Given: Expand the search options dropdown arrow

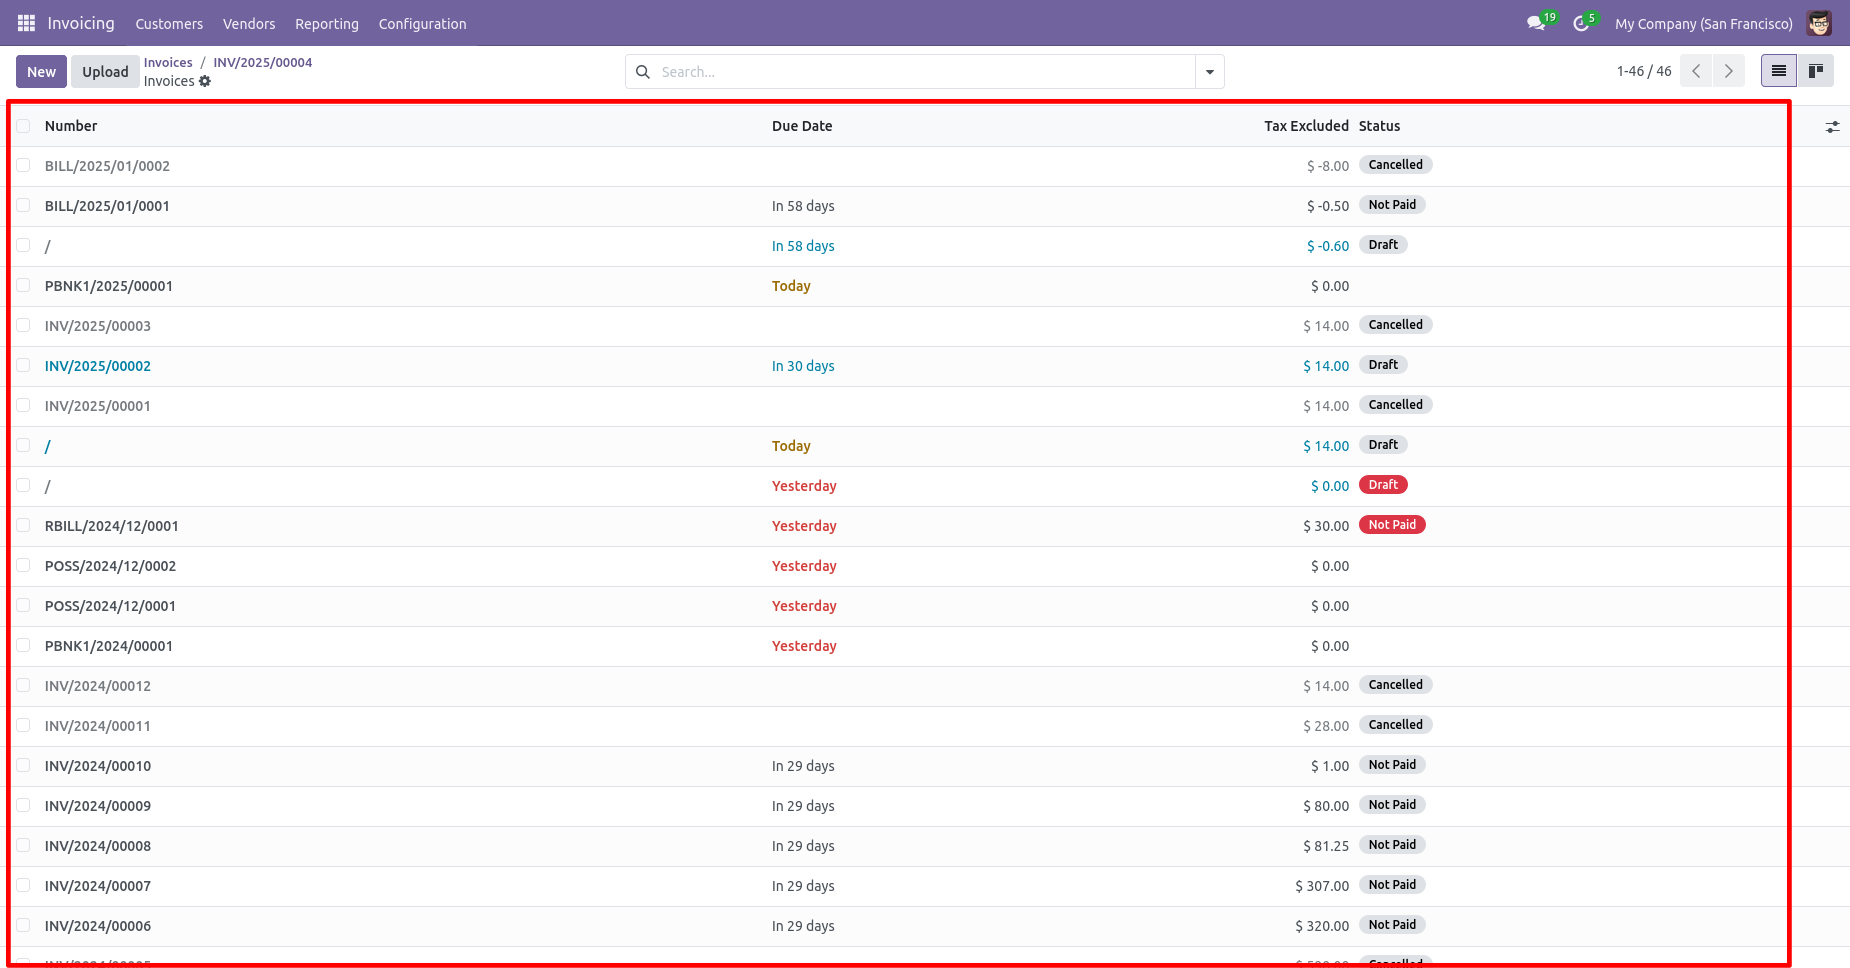Looking at the screenshot, I should pyautogui.click(x=1210, y=72).
